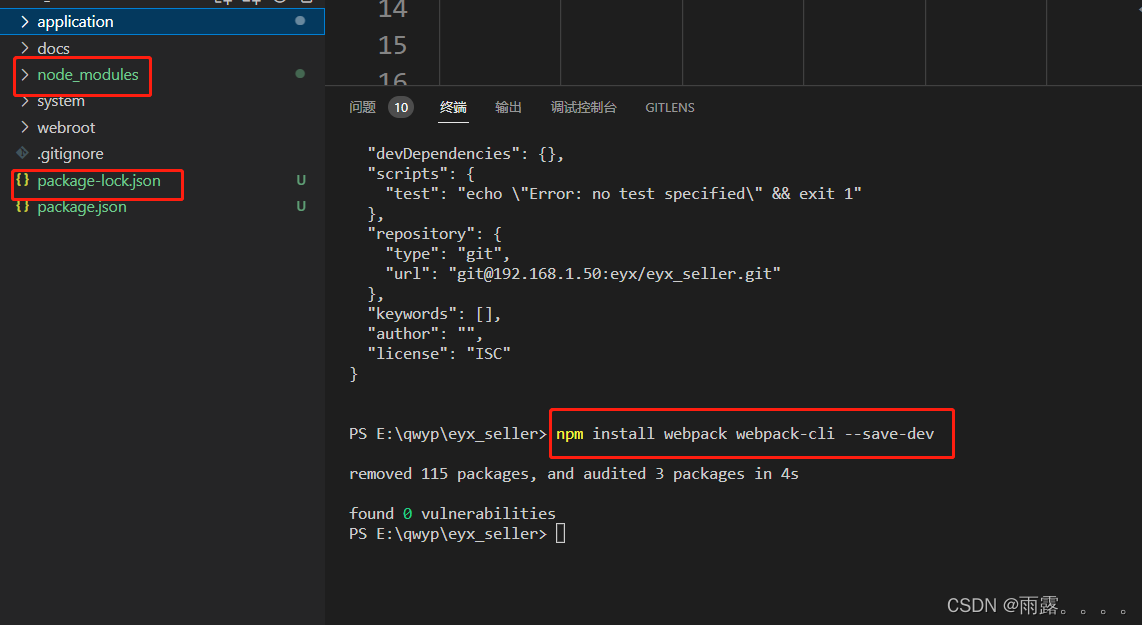Click the U untracked badge next to package.json

300,207
